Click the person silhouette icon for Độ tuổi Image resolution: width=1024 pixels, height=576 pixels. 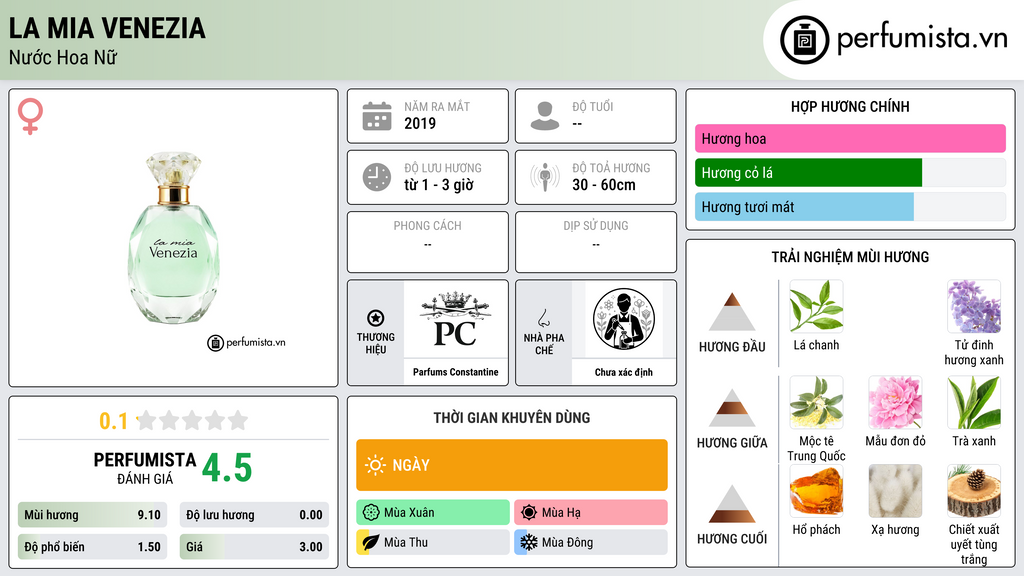point(545,116)
